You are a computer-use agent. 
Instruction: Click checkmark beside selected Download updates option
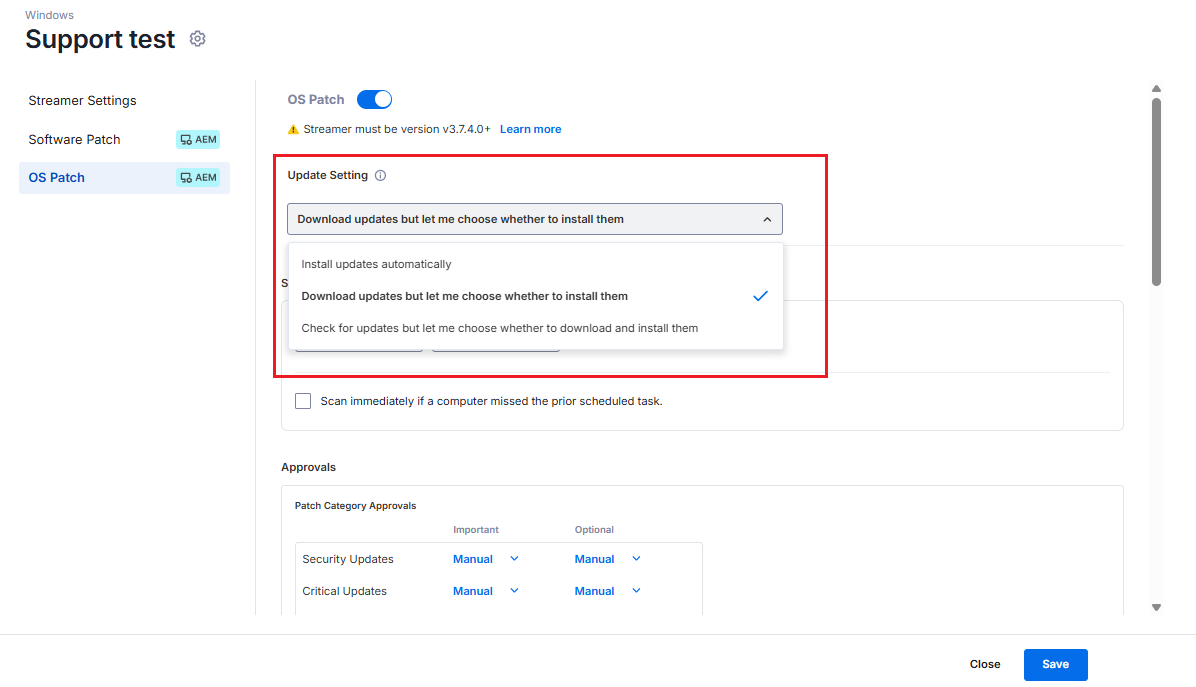[x=760, y=296]
